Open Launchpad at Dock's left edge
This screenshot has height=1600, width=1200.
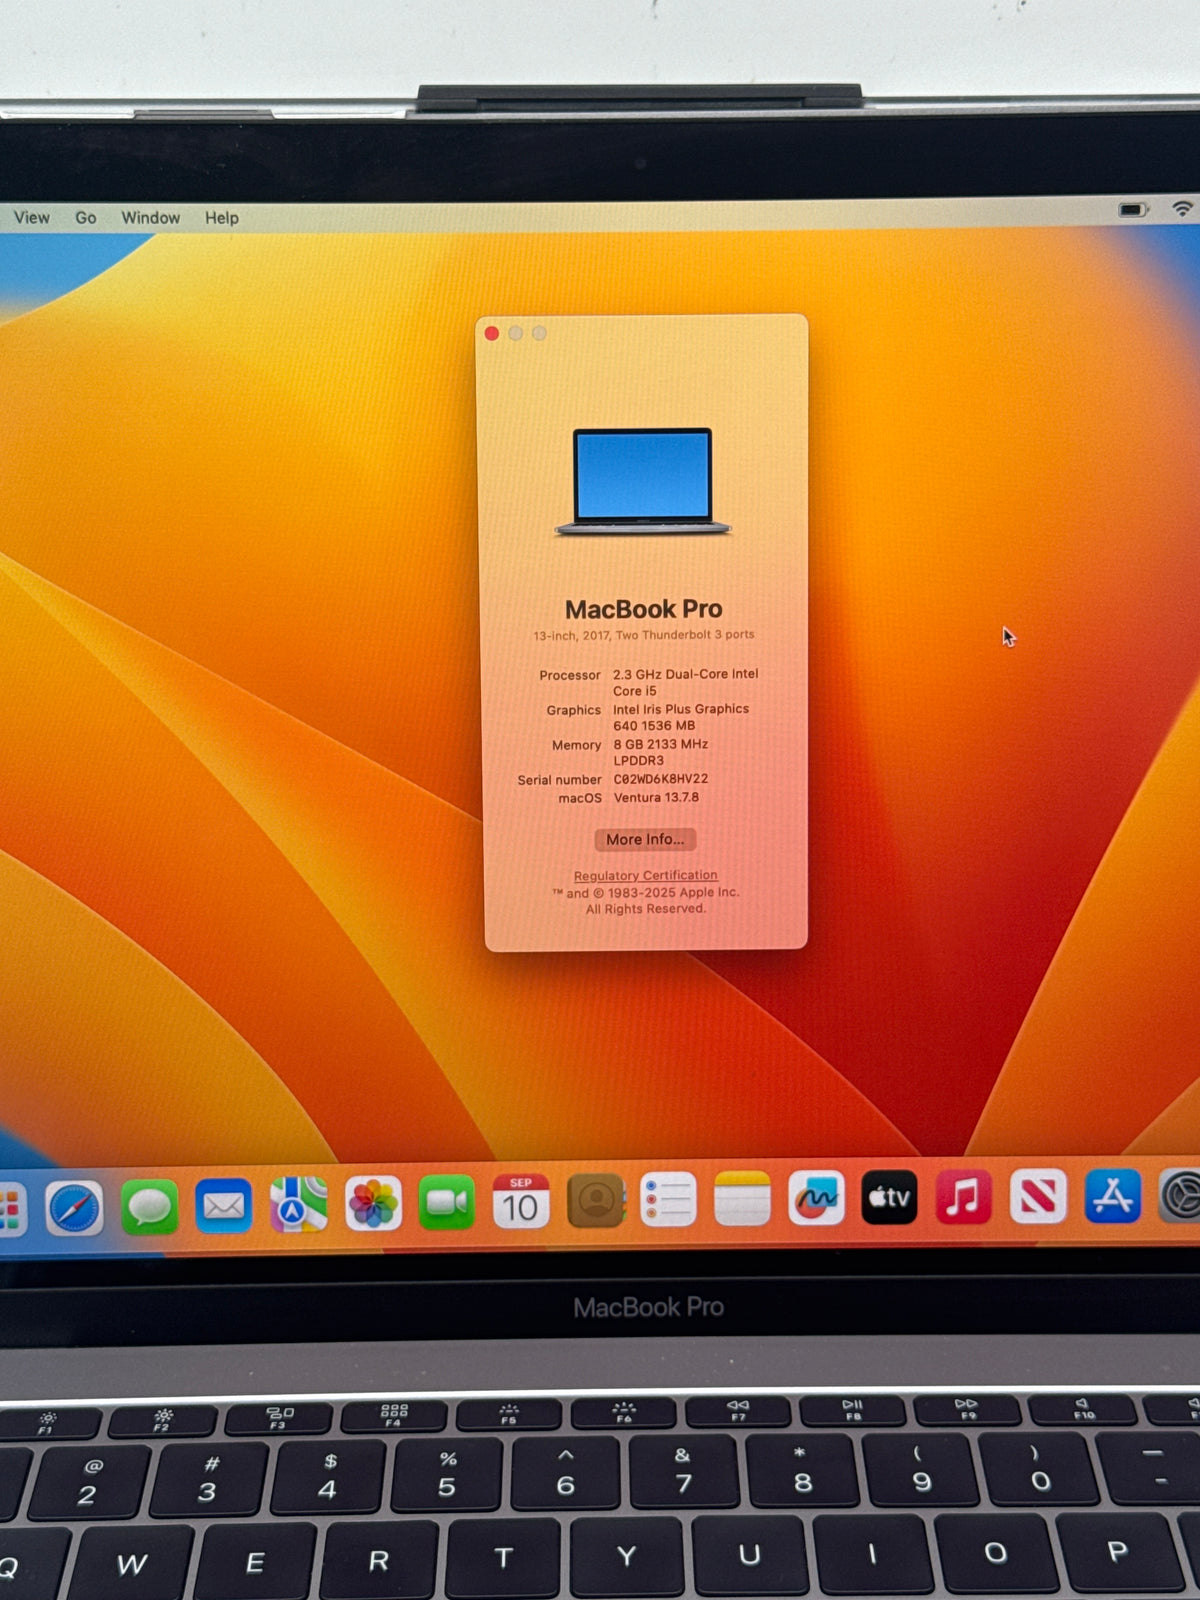tap(11, 1209)
